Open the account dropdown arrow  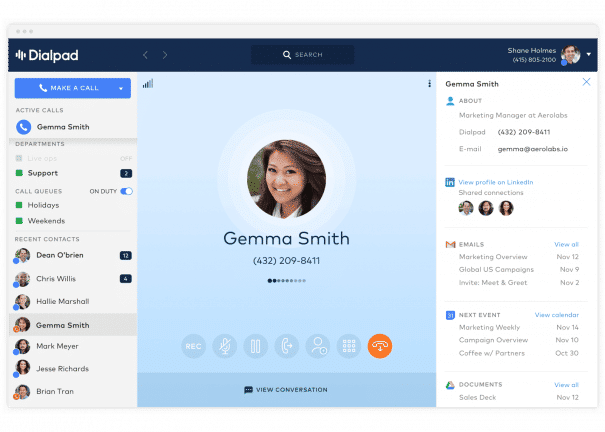point(589,54)
